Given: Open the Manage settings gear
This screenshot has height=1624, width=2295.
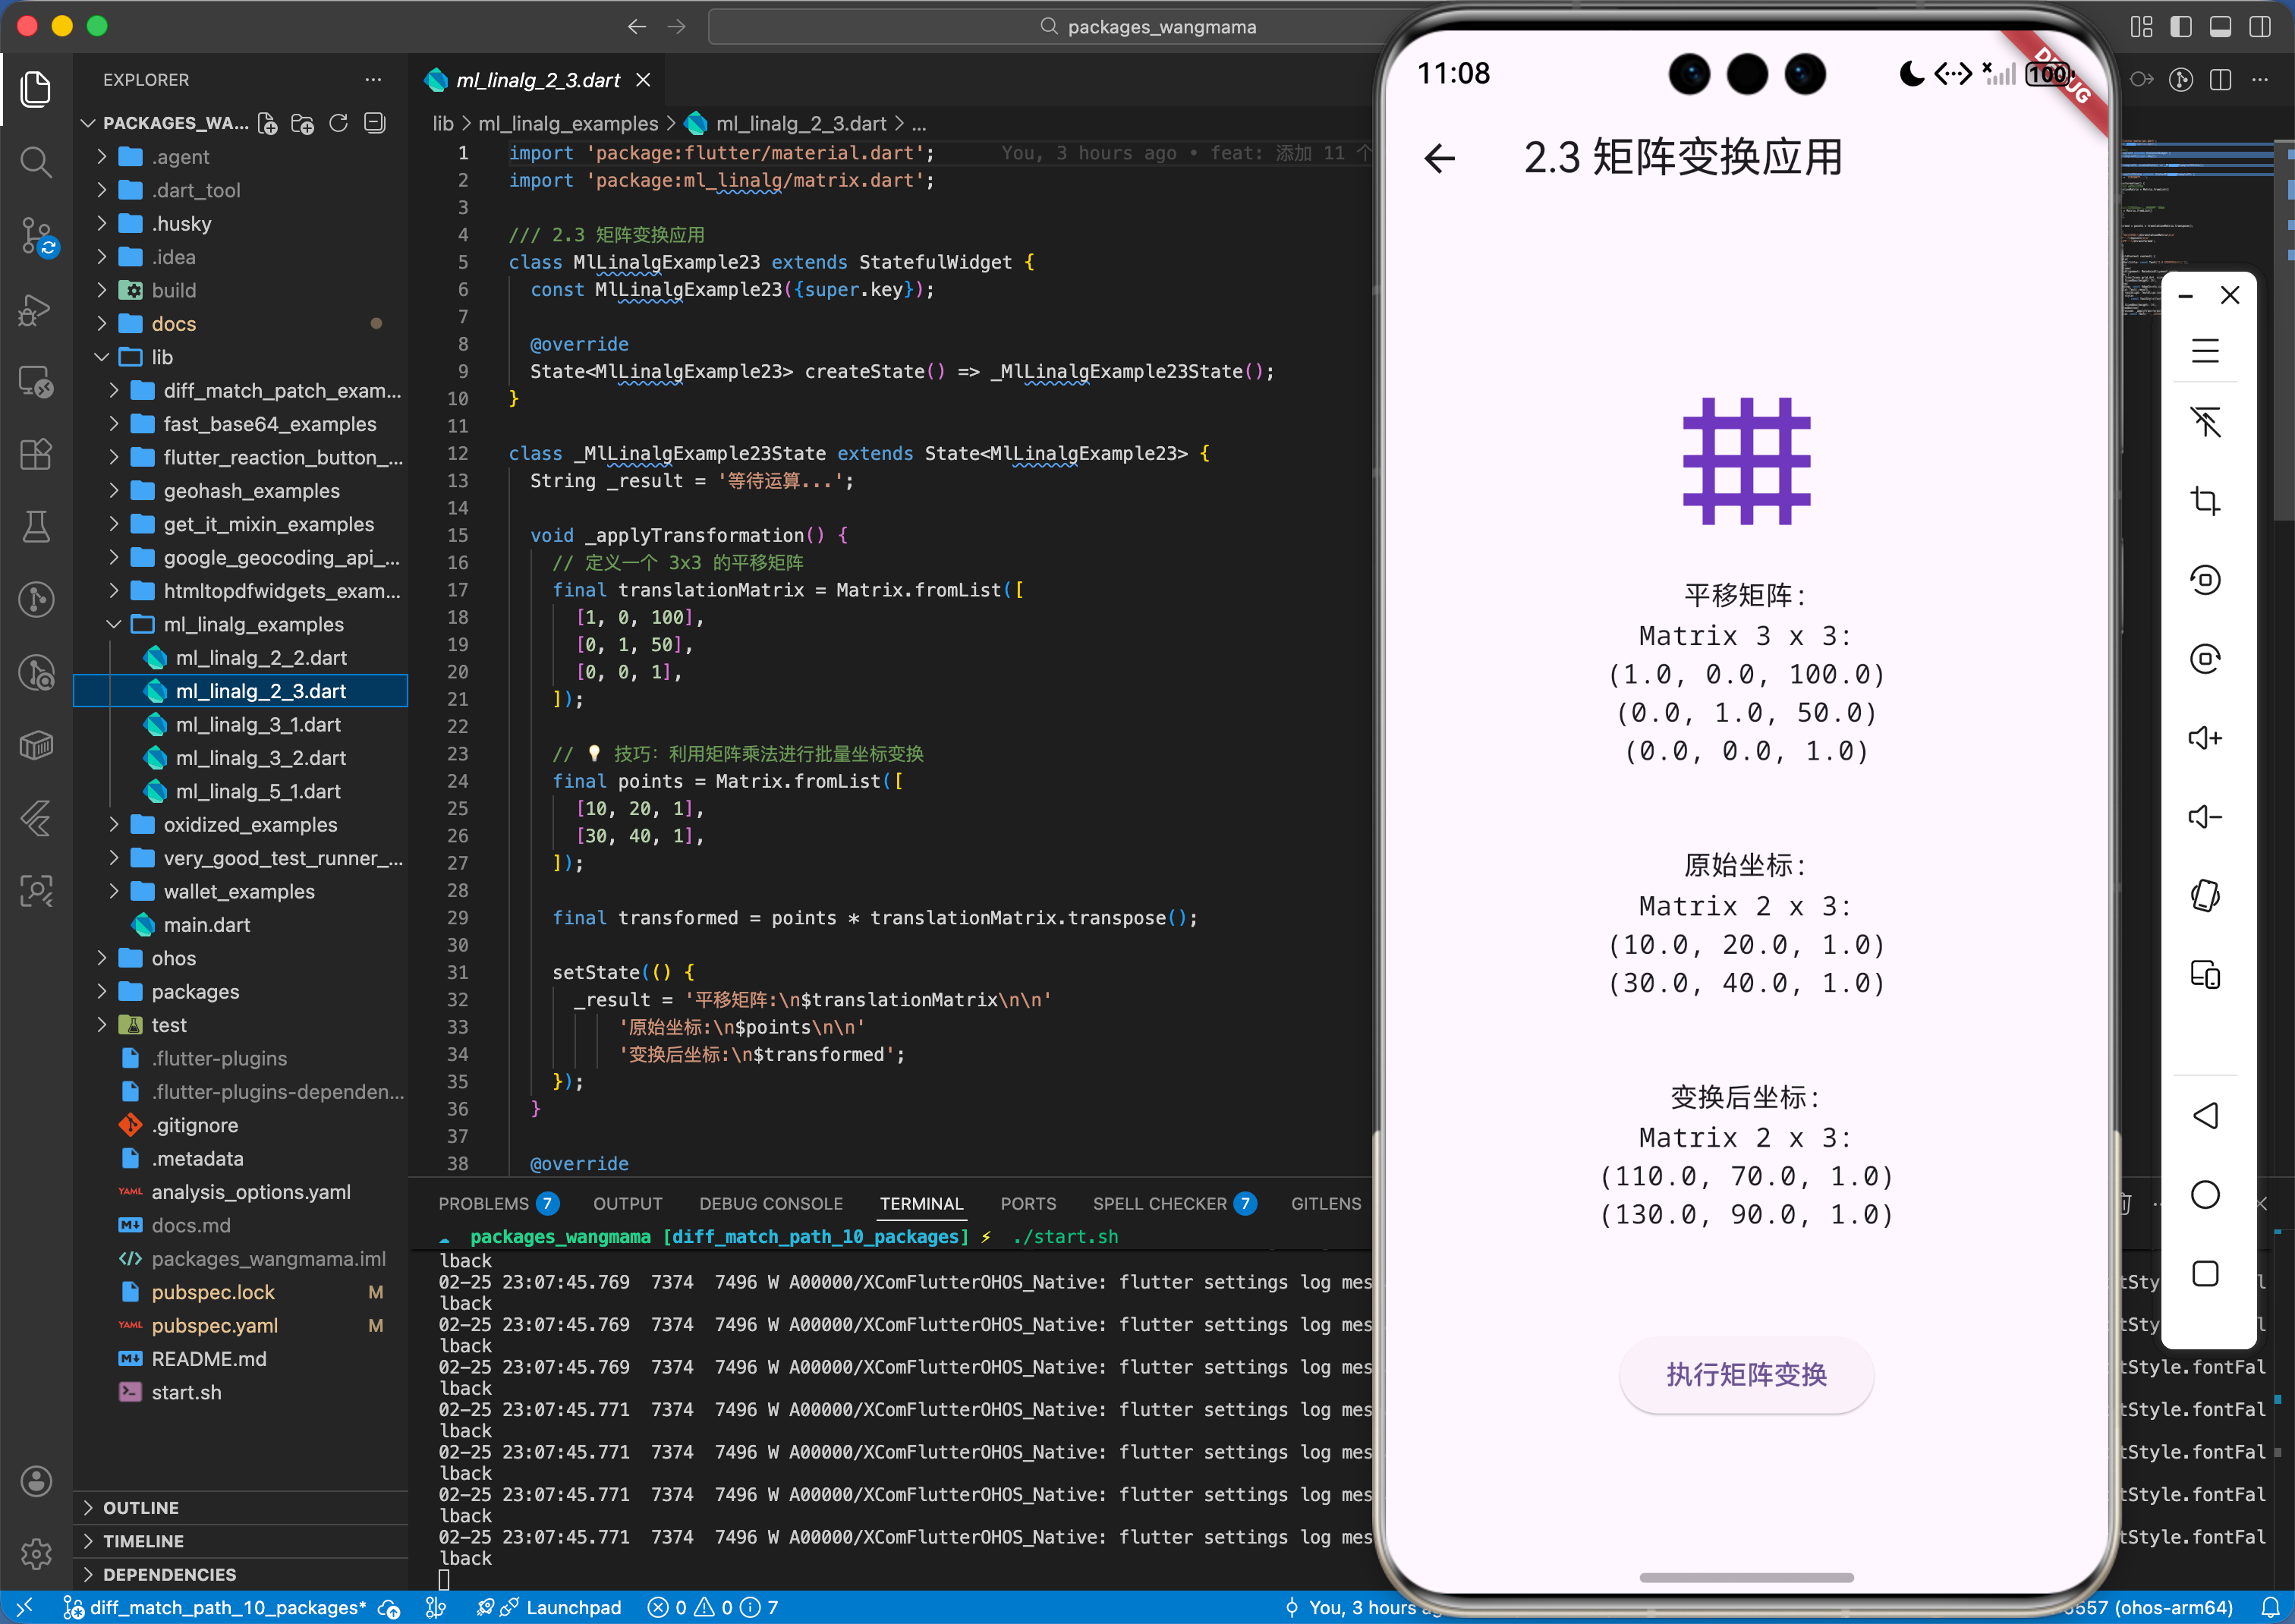Looking at the screenshot, I should click(x=36, y=1553).
